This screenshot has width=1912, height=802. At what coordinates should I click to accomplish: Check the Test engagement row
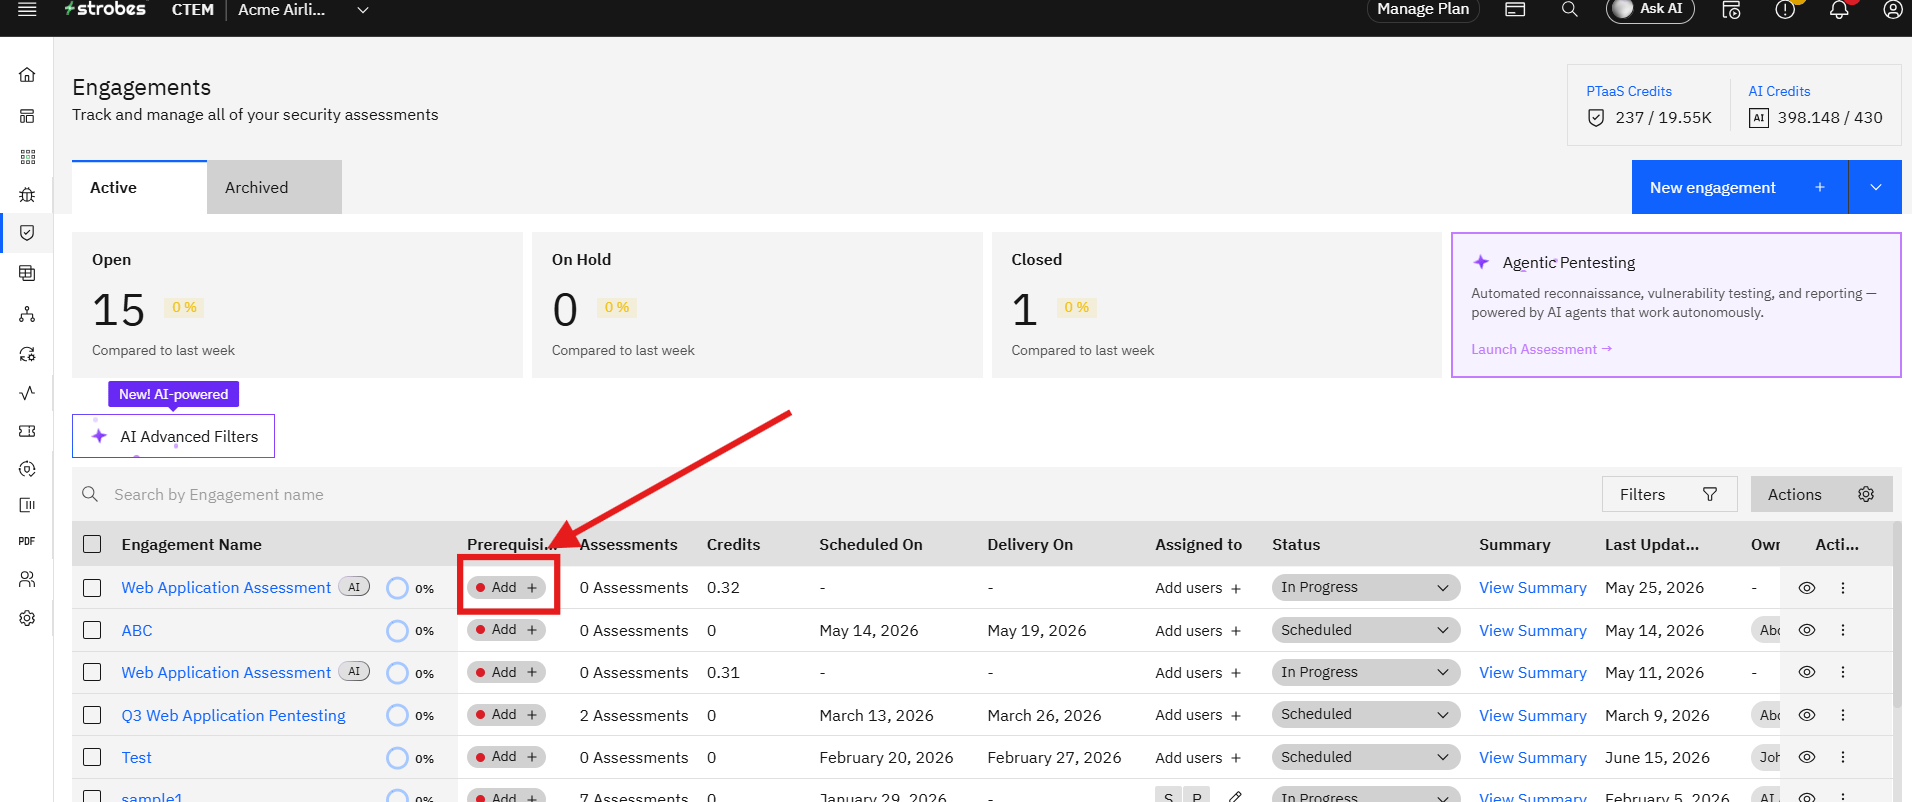92,757
